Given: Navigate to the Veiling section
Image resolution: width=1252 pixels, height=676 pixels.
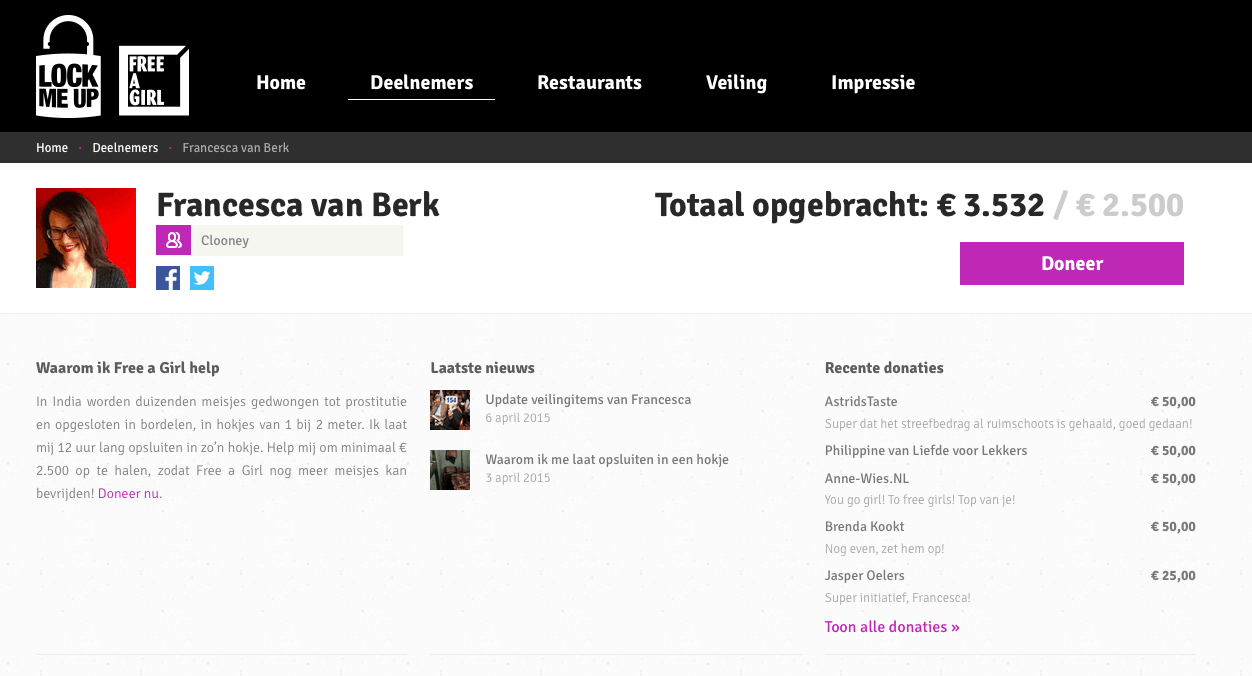Looking at the screenshot, I should pos(736,83).
